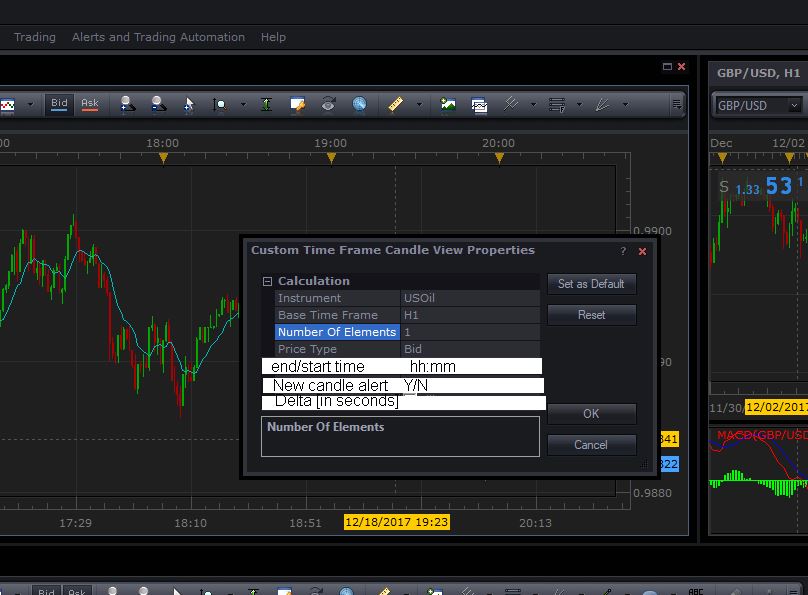808x595 pixels.
Task: Toggle Bid price display in chart toolbar
Action: tap(59, 104)
